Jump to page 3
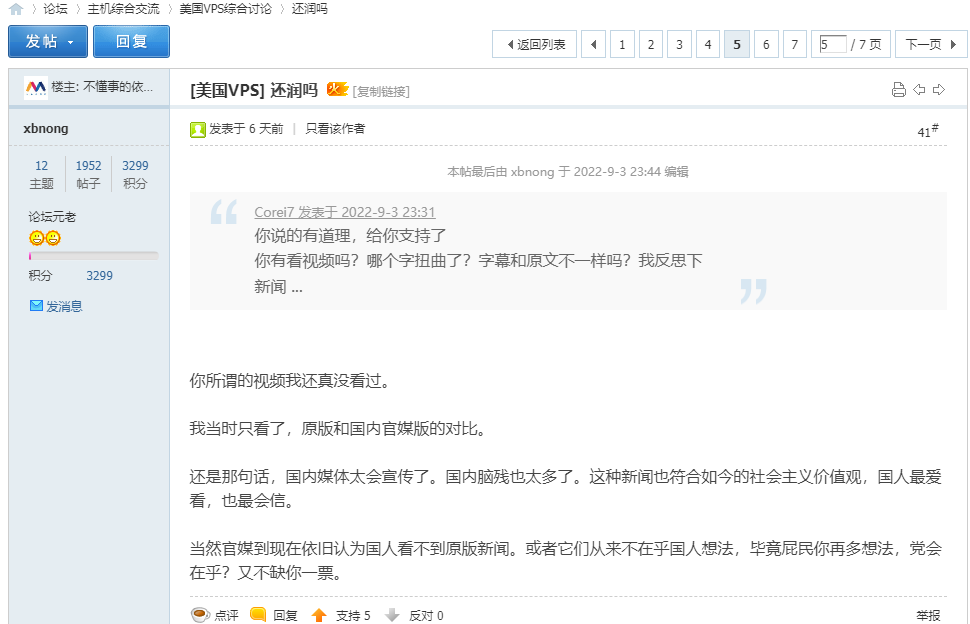The width and height of the screenshot is (970, 624). click(679, 44)
